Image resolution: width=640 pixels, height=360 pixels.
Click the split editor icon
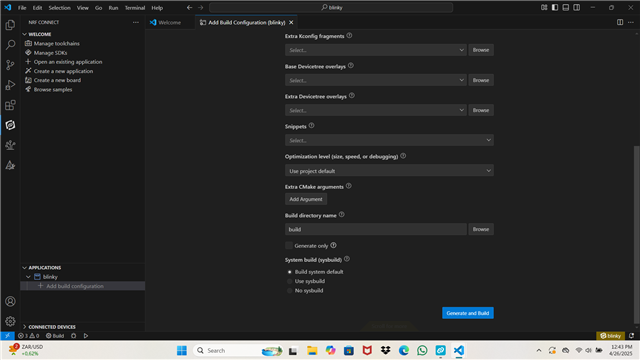tap(620, 22)
